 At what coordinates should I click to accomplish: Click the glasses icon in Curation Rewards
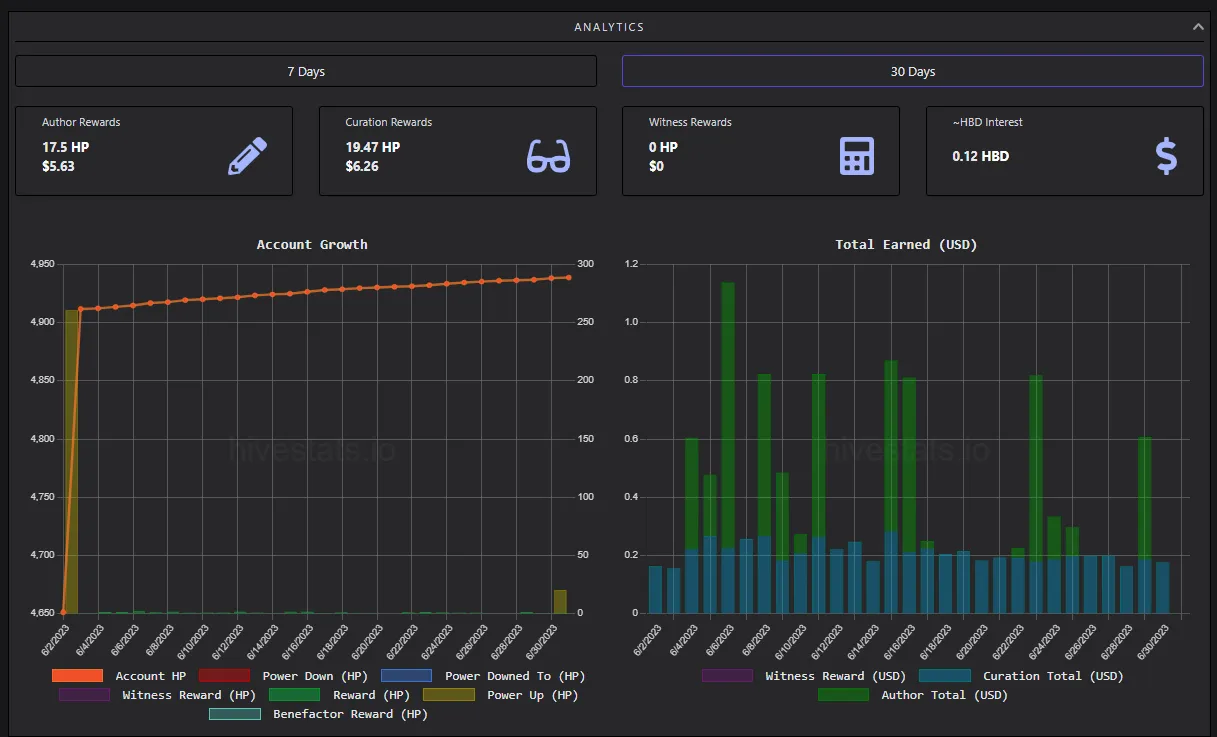(548, 157)
